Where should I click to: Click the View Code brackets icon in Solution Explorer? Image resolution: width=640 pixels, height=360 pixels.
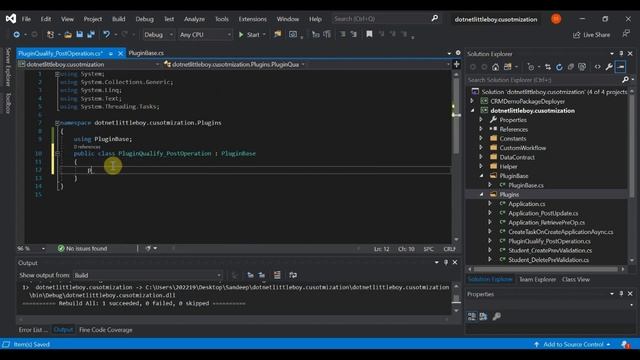(x=598, y=67)
